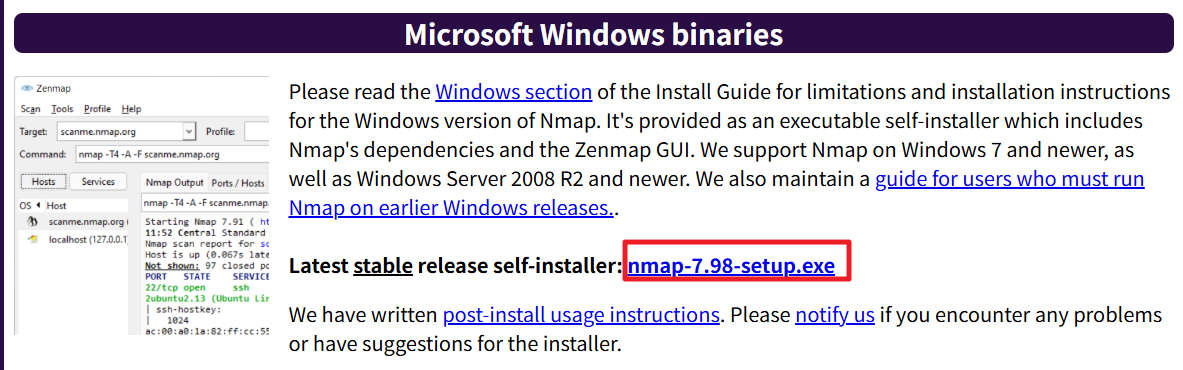Image resolution: width=1183 pixels, height=370 pixels.
Task: Click the OS column sort arrow
Action: (x=38, y=205)
